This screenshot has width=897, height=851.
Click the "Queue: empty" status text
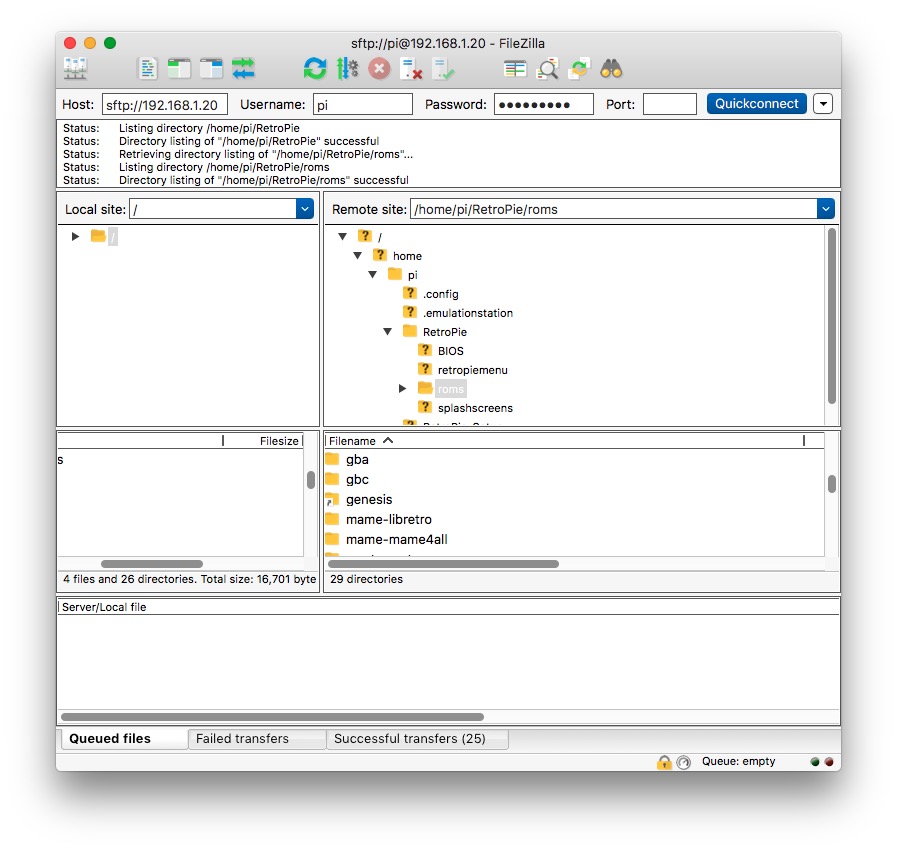coord(739,762)
